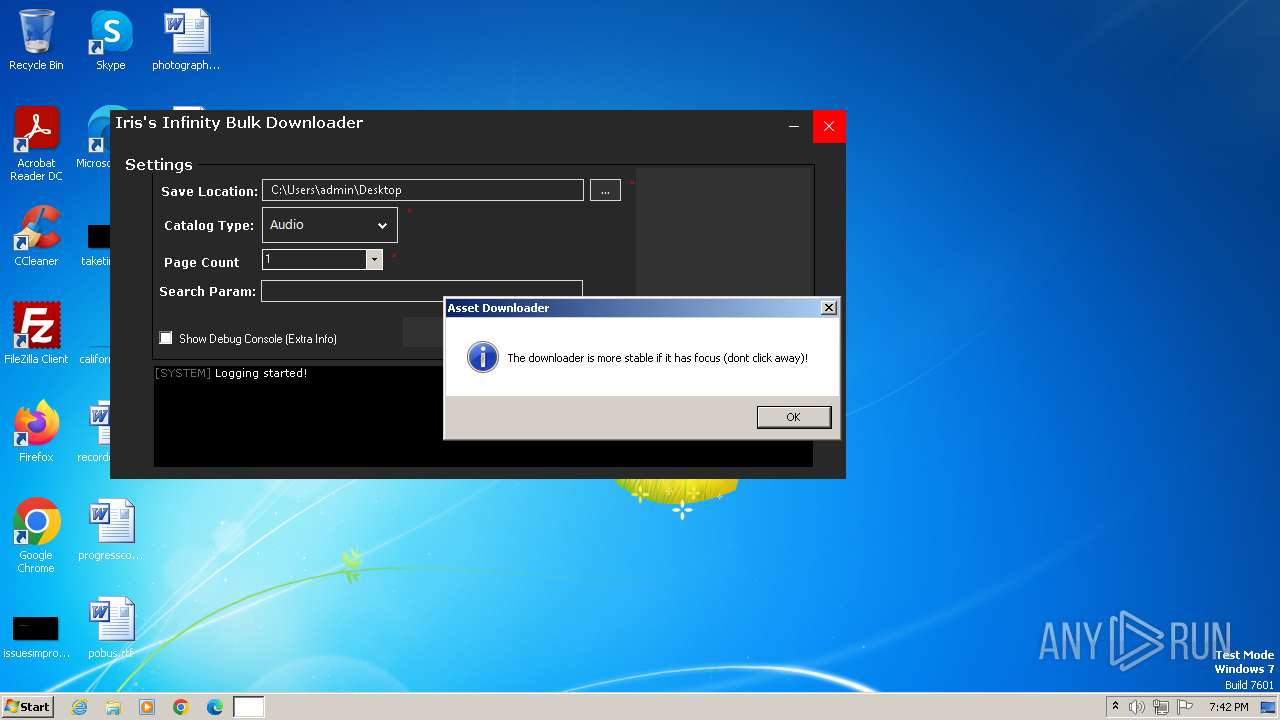Image resolution: width=1280 pixels, height=720 pixels.
Task: Close Iris's Infinity Bulk Downloader with red X
Action: (x=829, y=126)
